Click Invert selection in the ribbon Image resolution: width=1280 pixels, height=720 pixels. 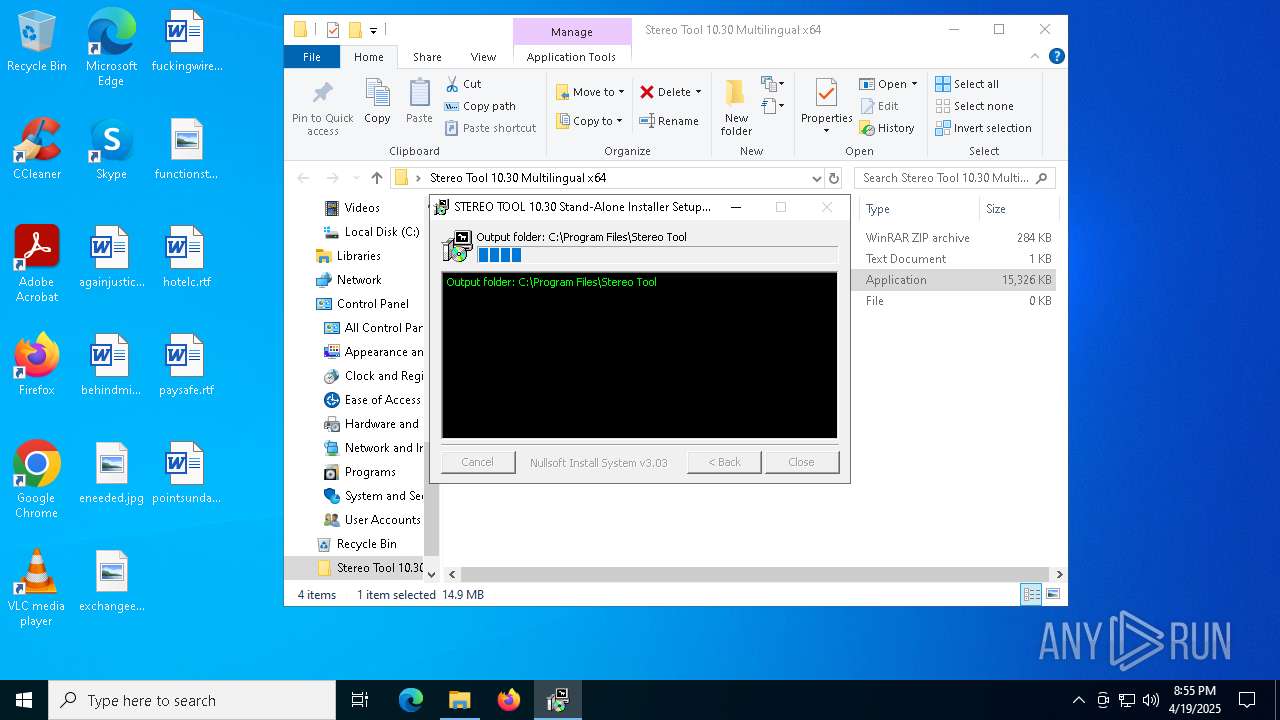tap(984, 128)
